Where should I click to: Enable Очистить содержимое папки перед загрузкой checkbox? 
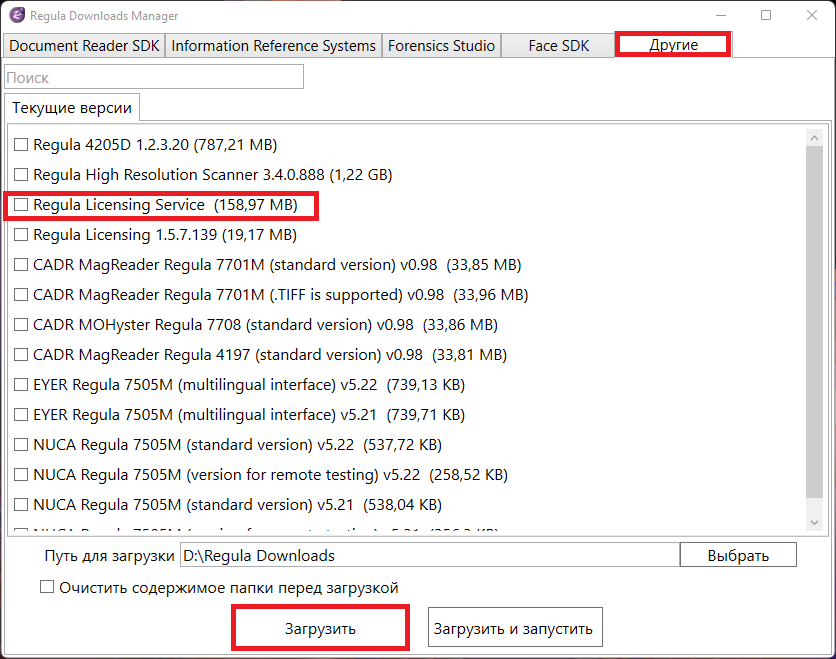click(x=47, y=587)
